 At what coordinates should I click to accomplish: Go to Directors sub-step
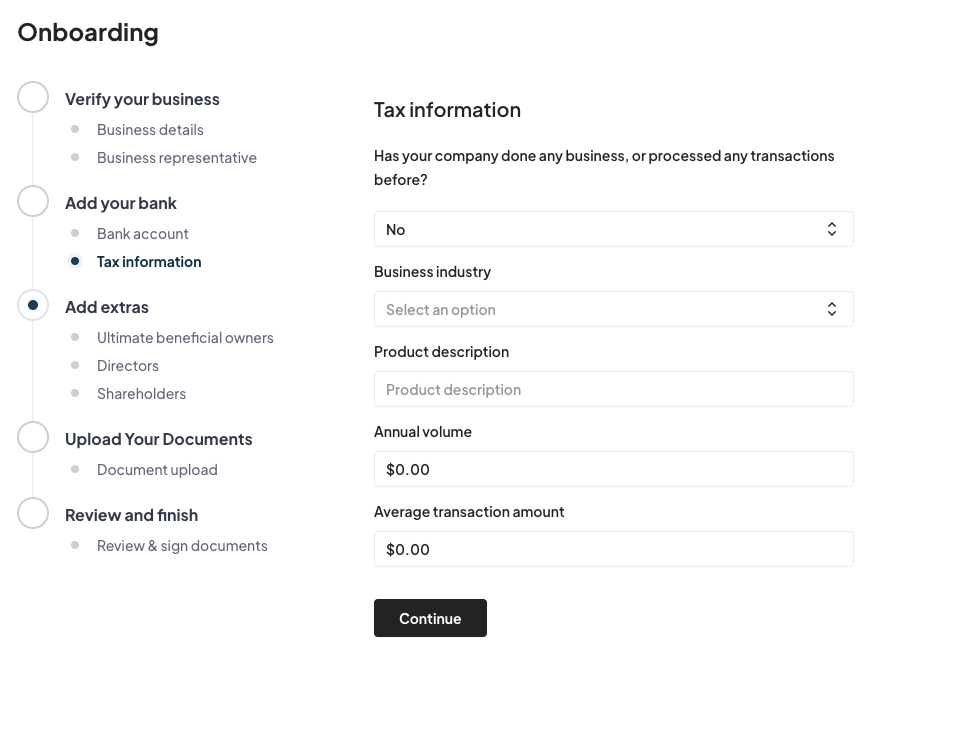tap(128, 366)
